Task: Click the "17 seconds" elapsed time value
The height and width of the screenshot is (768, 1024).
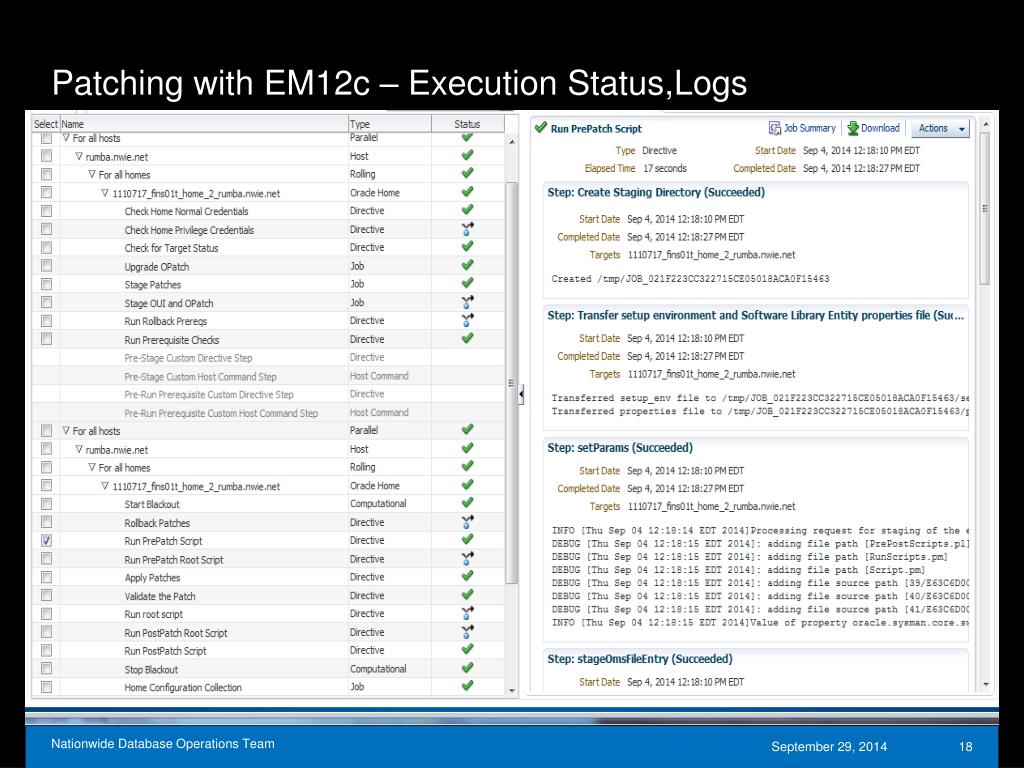Action: pyautogui.click(x=665, y=168)
